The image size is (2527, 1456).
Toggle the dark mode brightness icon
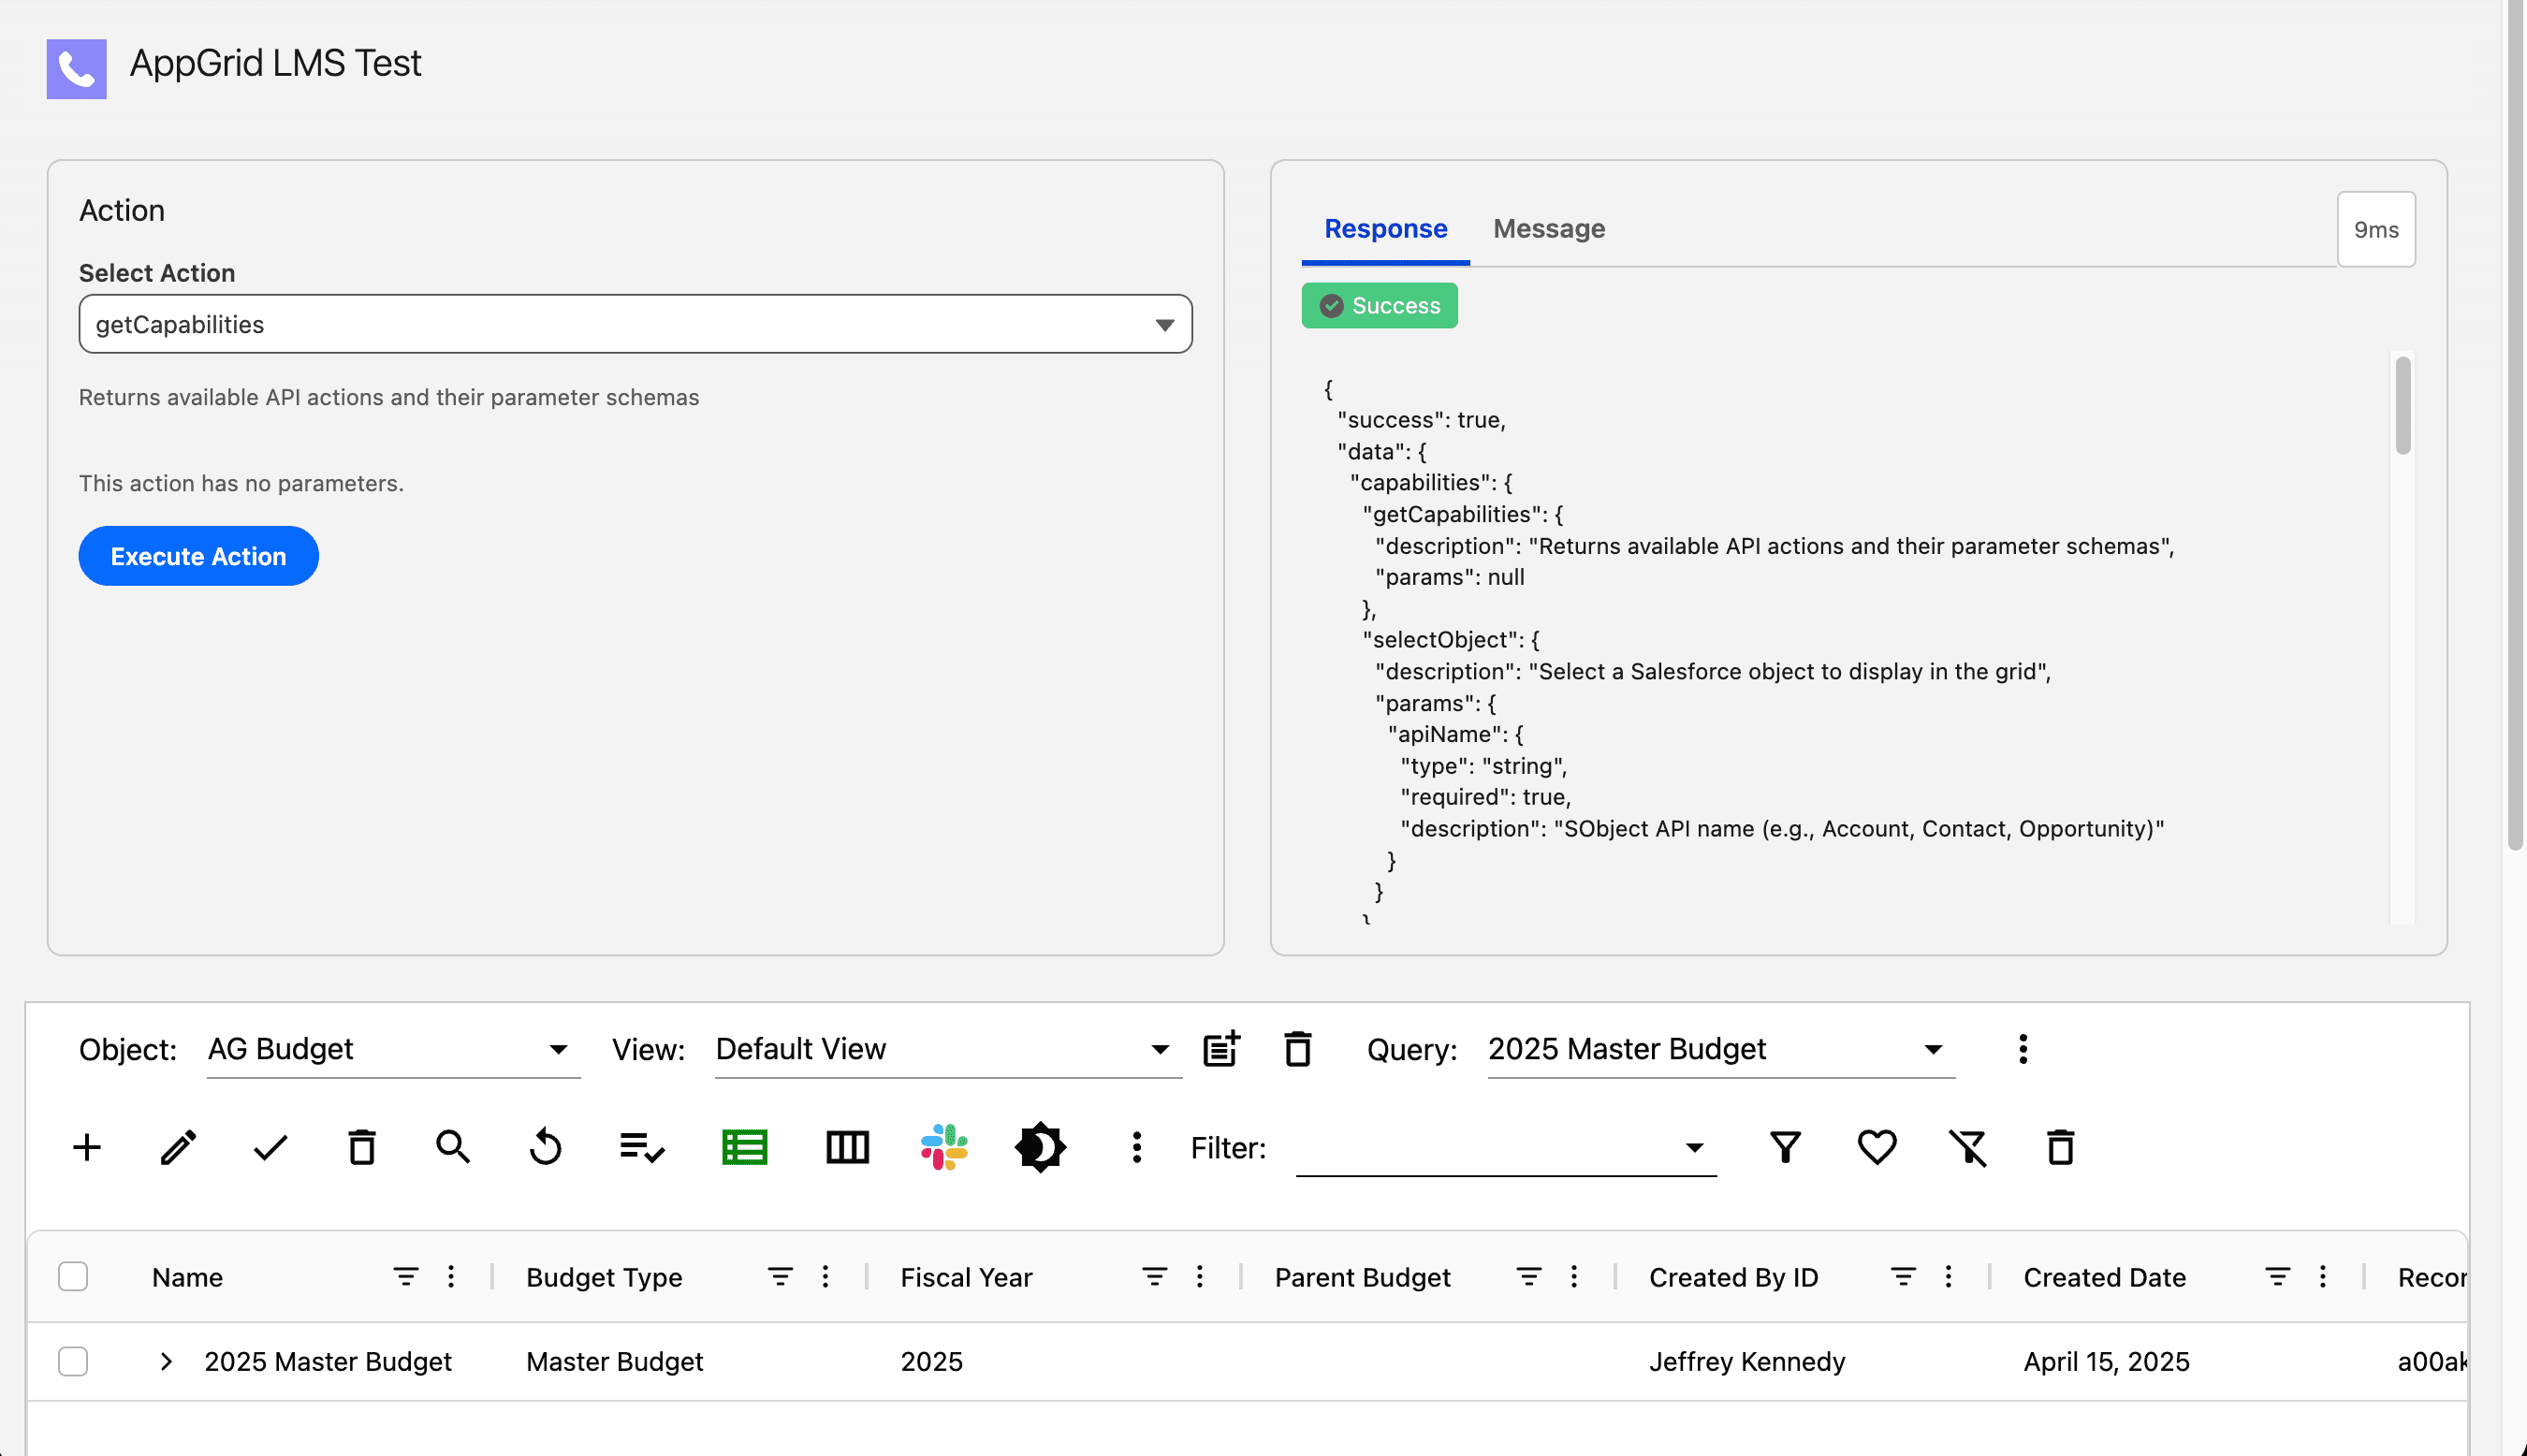coord(1040,1147)
